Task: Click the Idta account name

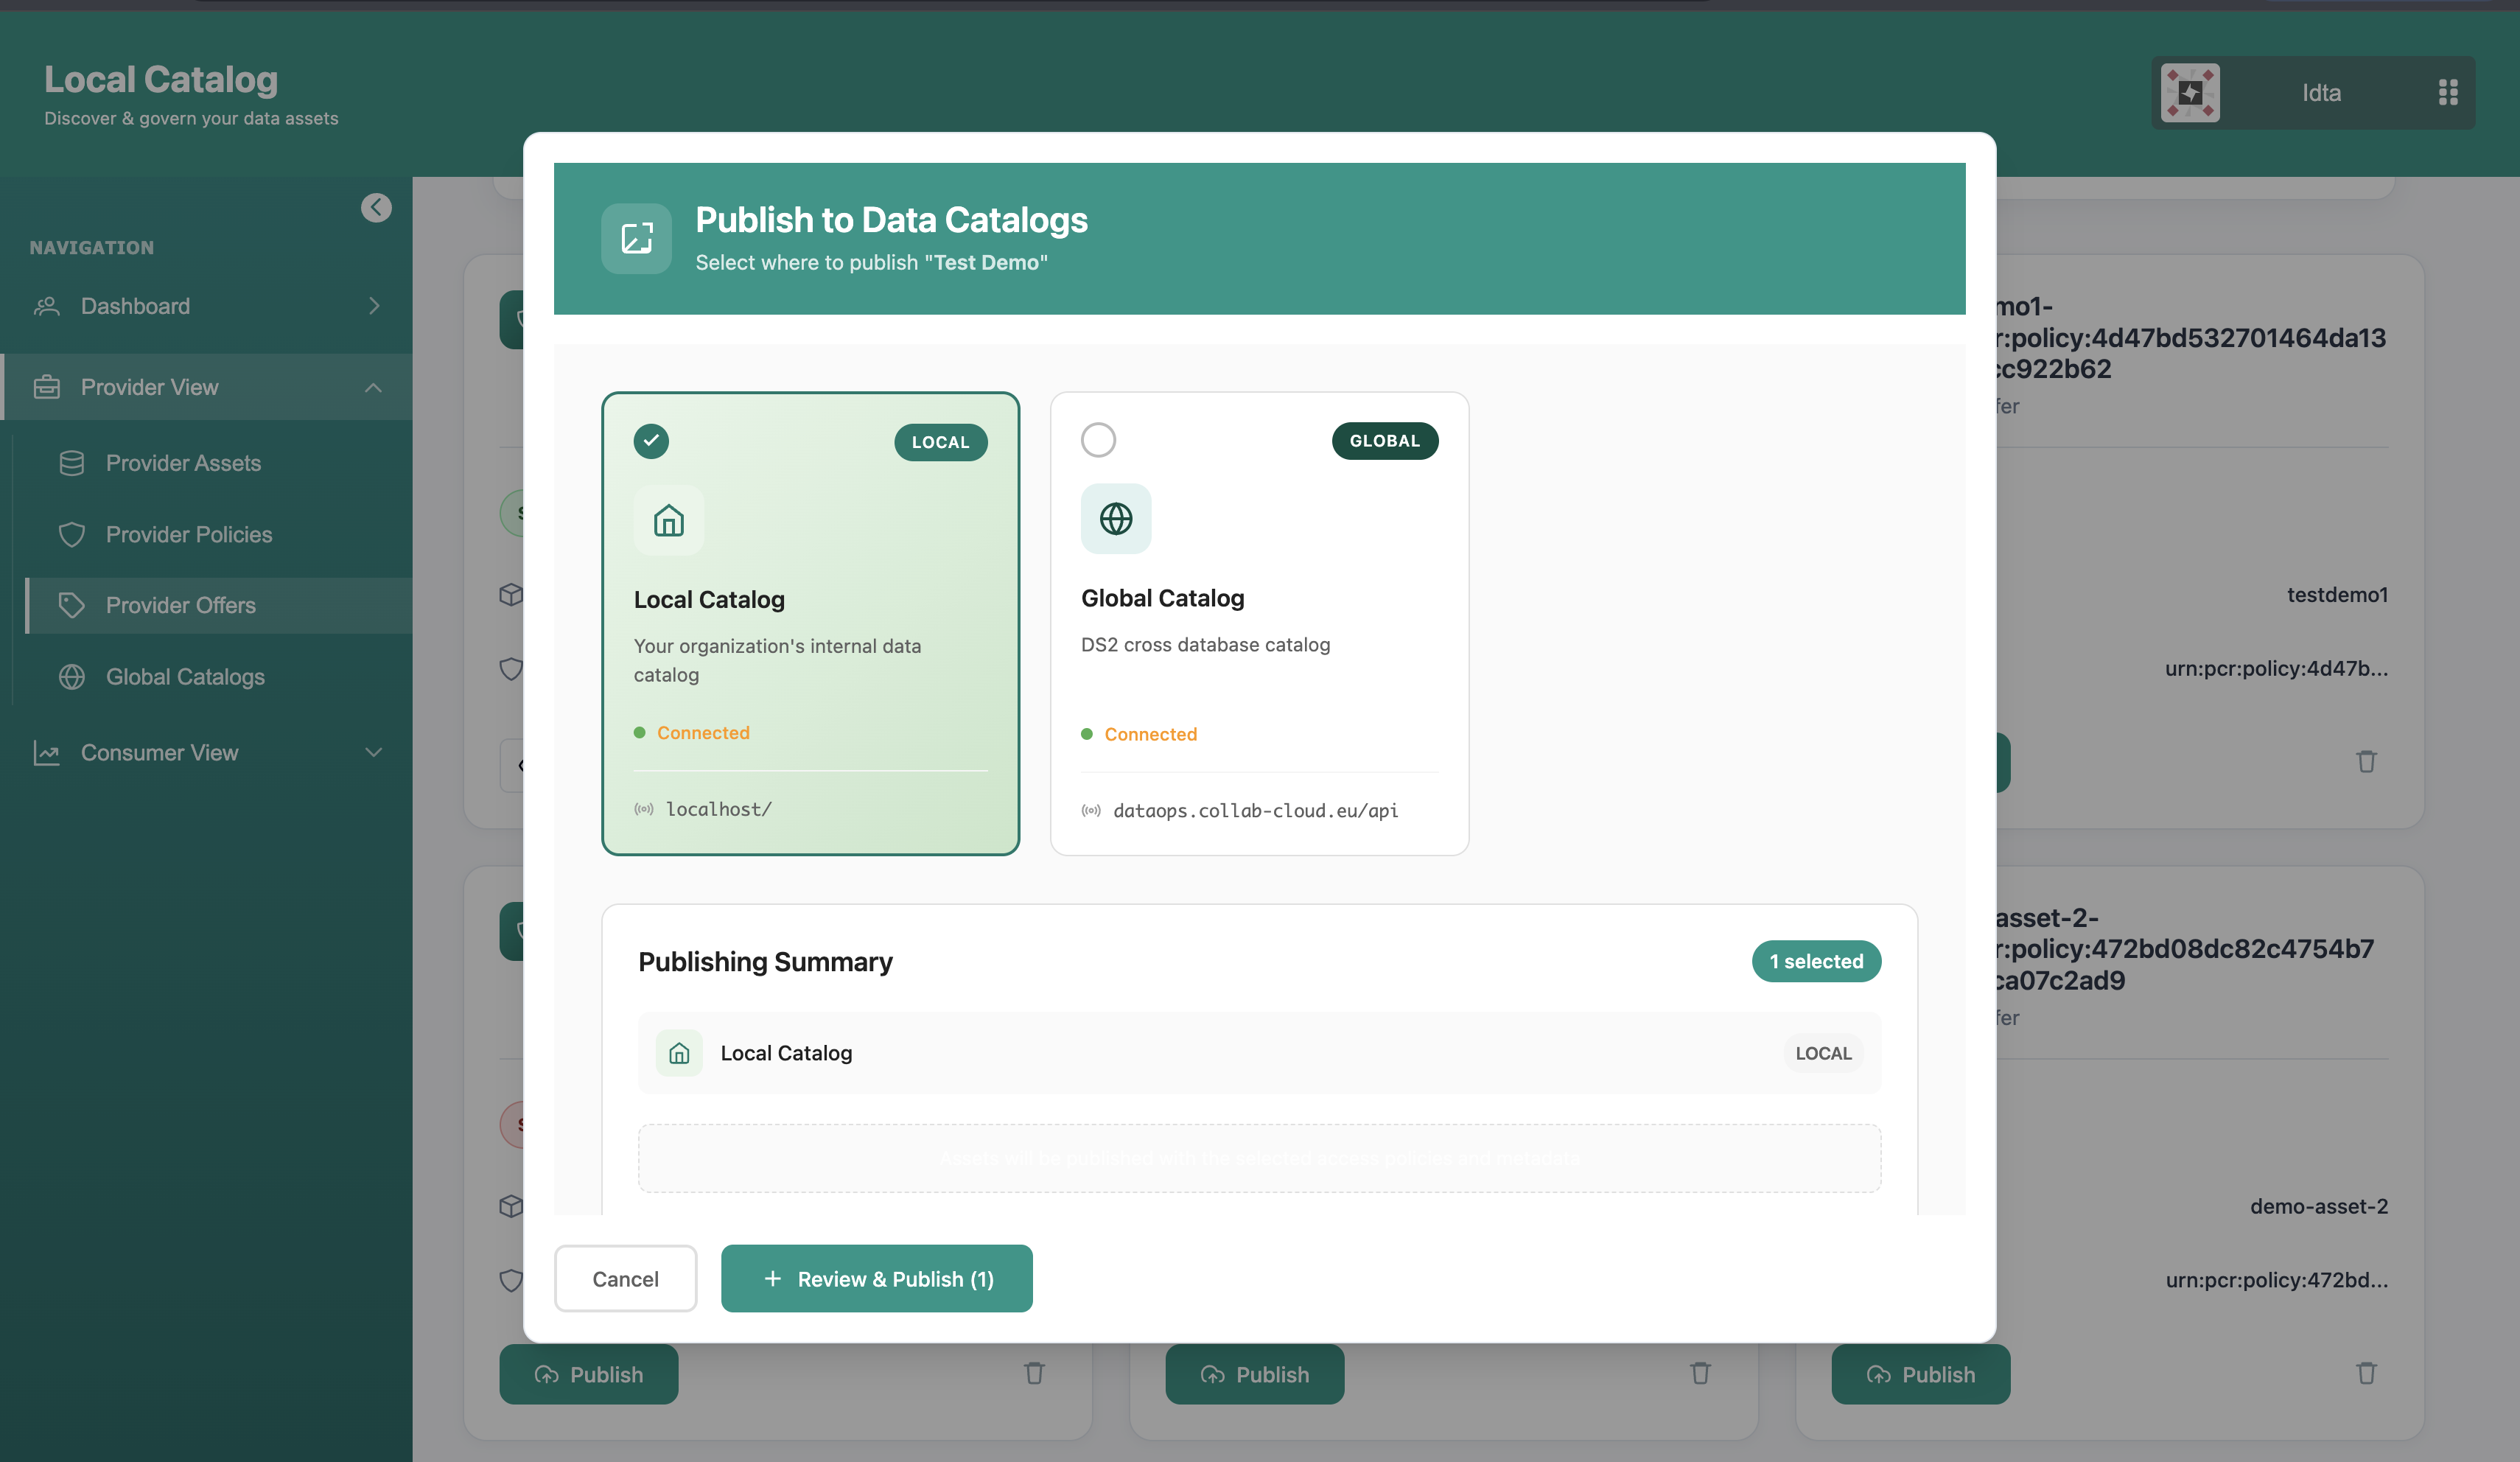Action: [2321, 93]
